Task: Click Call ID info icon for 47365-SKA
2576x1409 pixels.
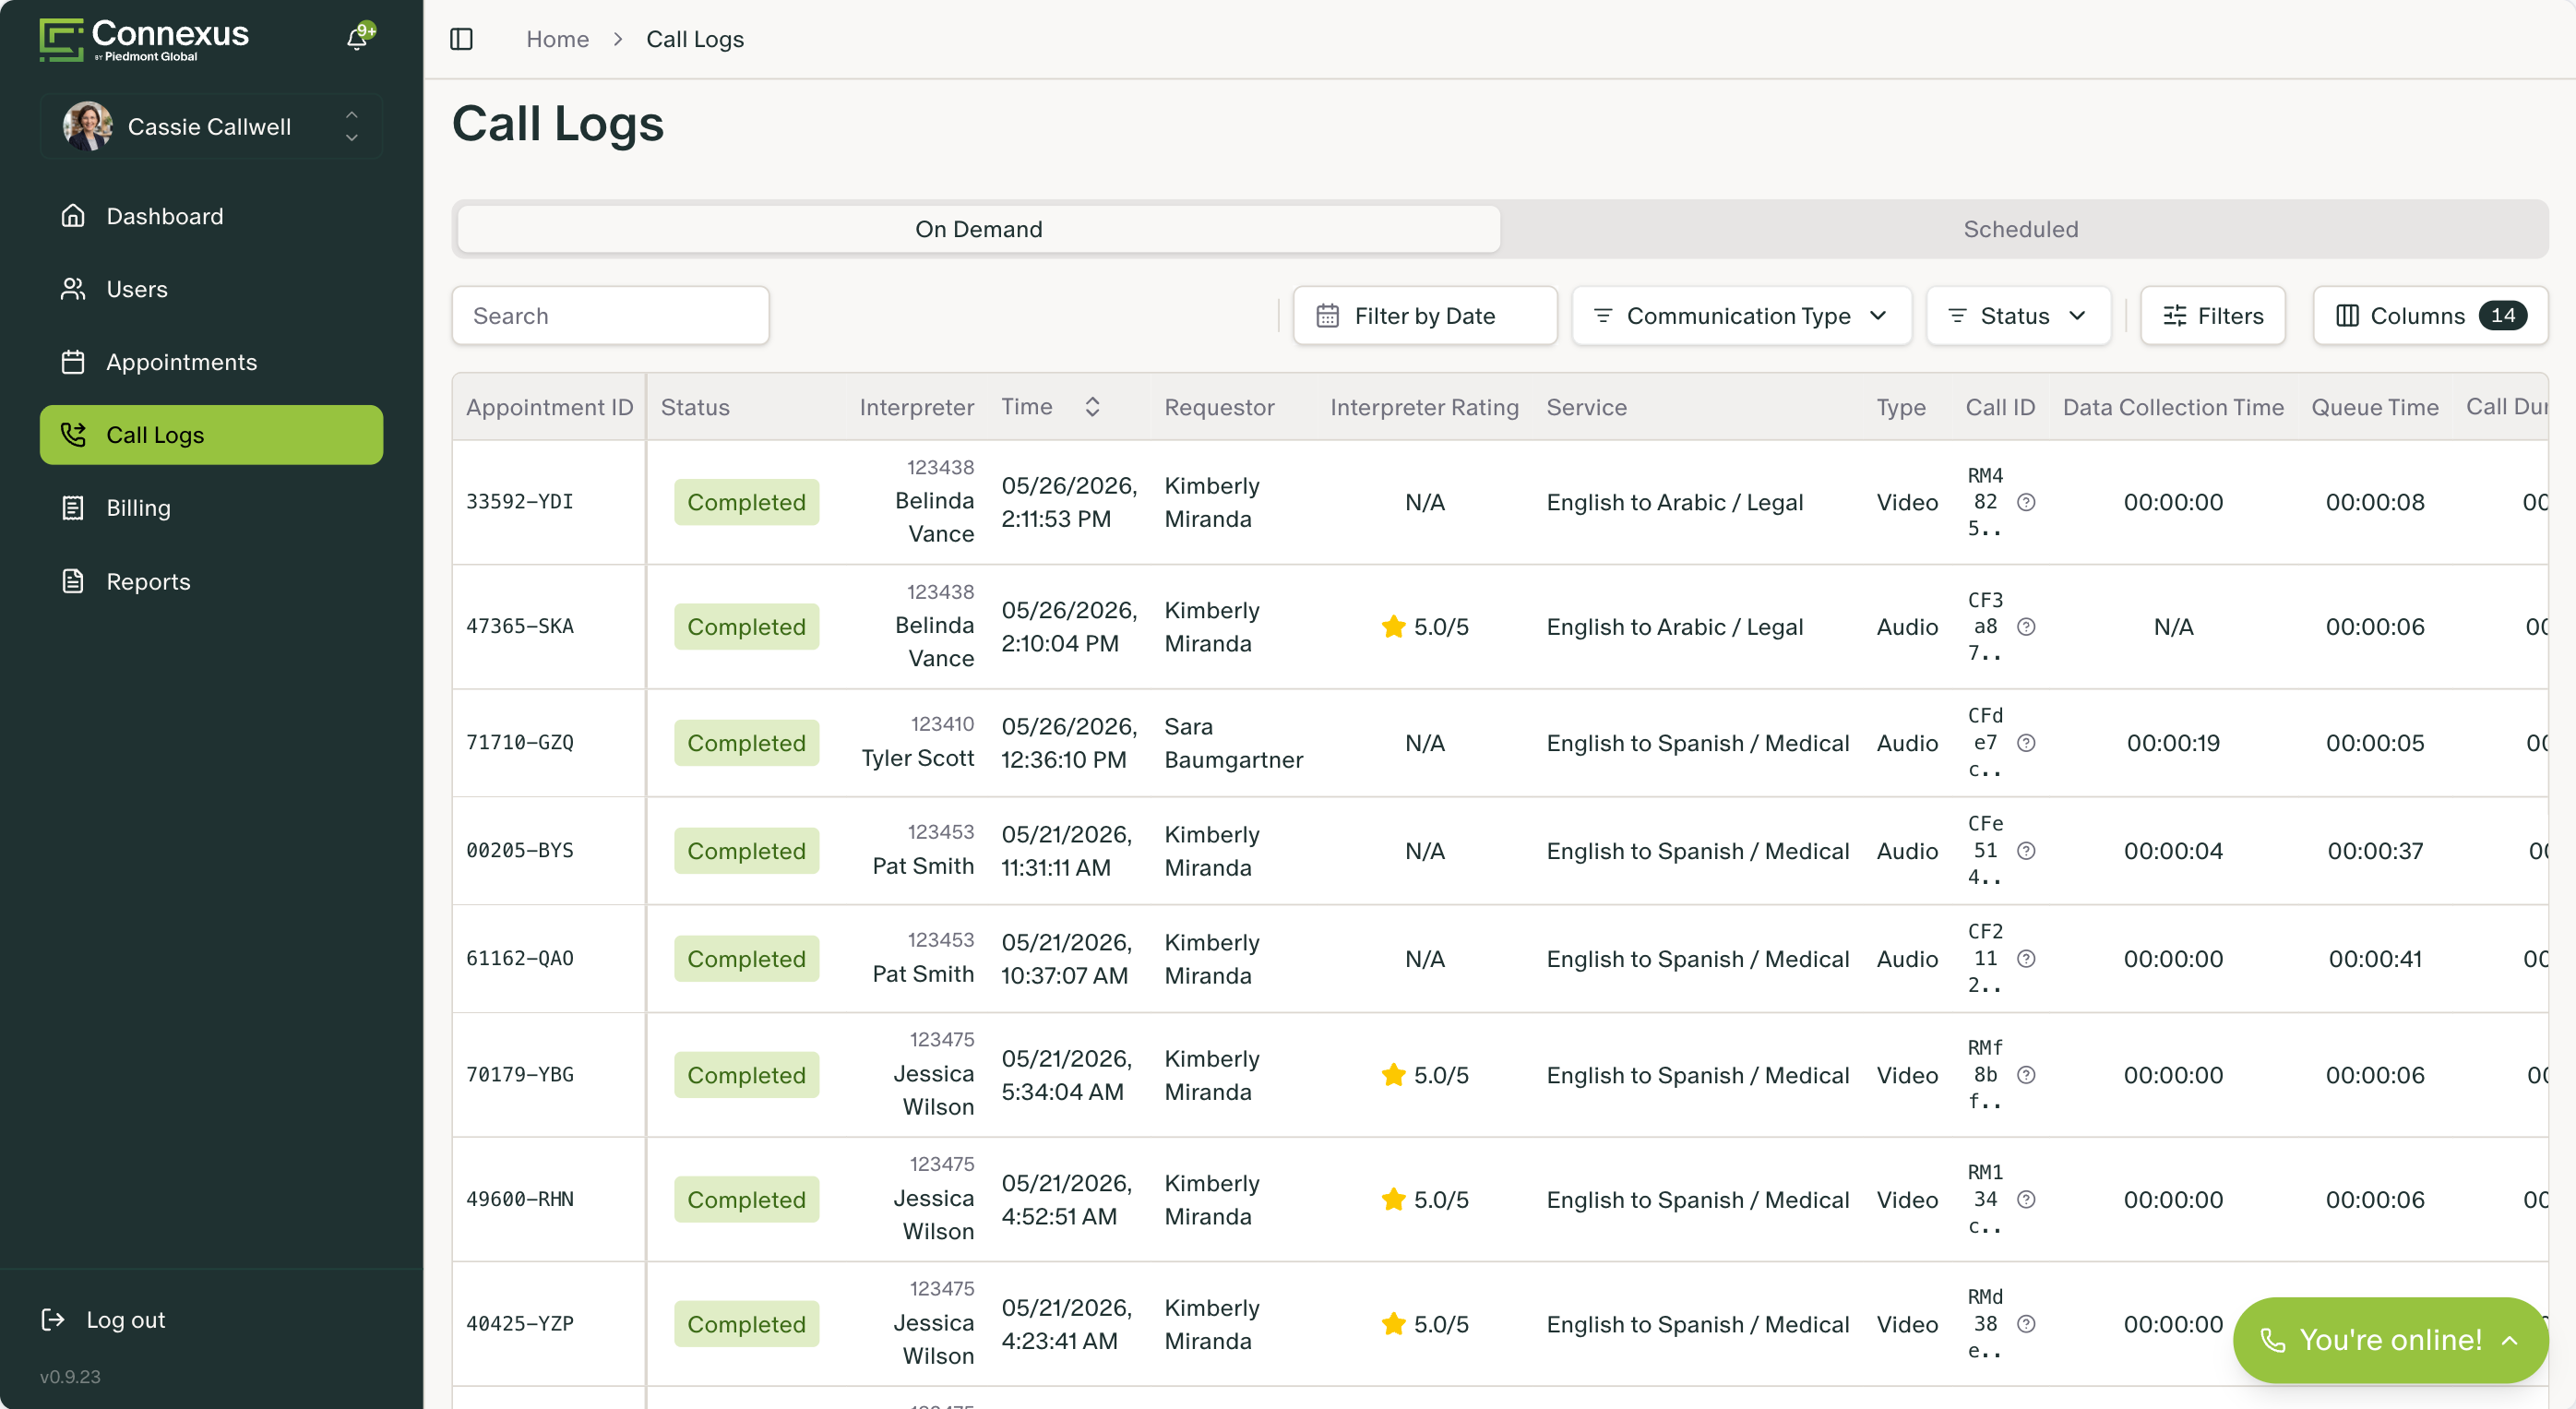Action: click(x=2026, y=627)
